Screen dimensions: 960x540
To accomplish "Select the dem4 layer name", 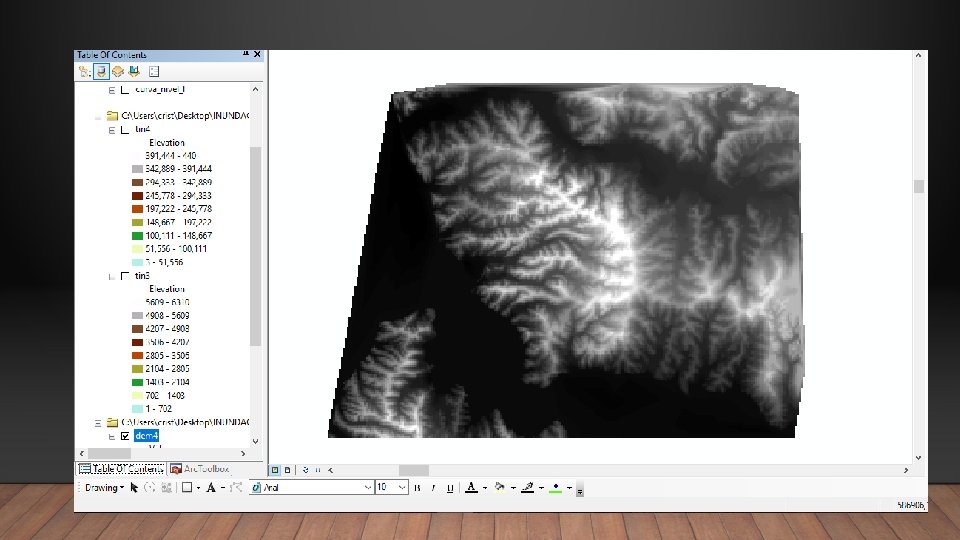I will pyautogui.click(x=146, y=436).
